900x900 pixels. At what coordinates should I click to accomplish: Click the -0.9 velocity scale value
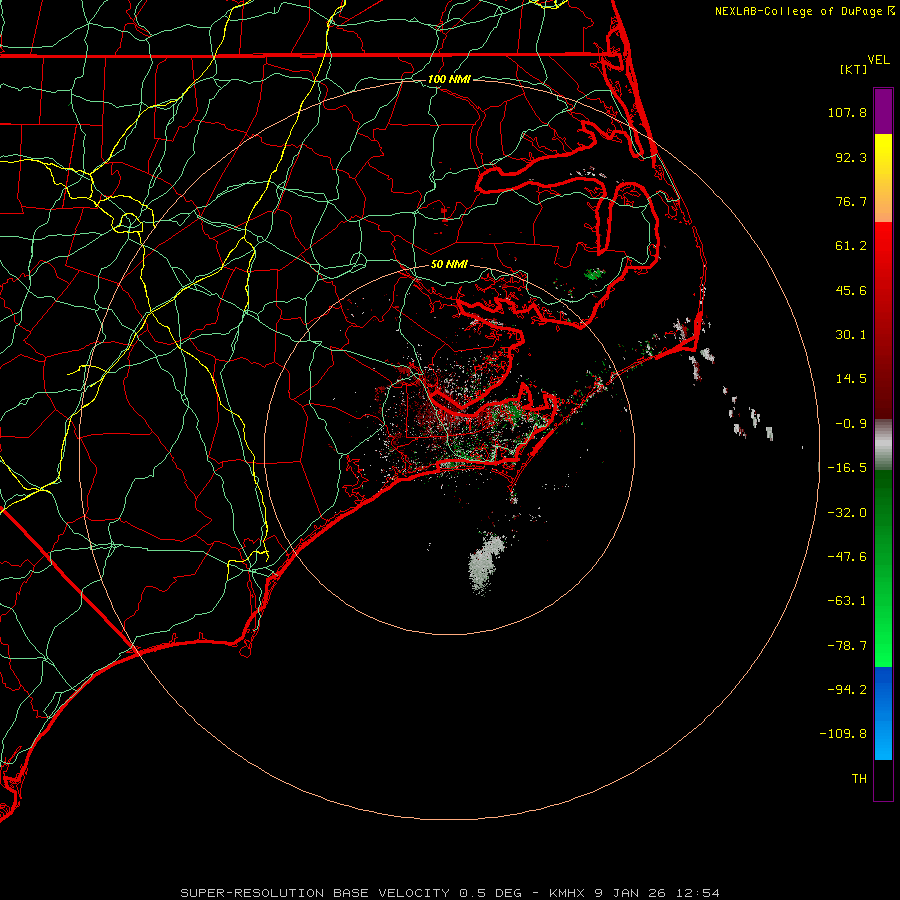pos(851,424)
